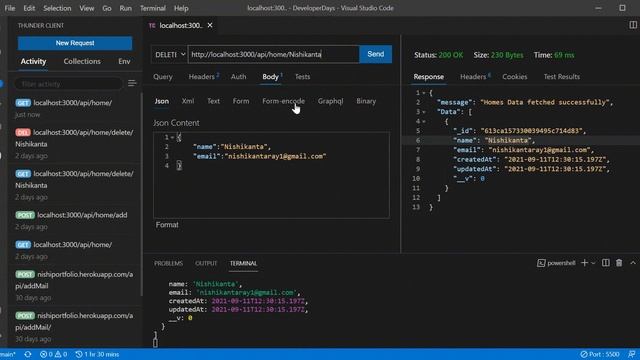
Task: Collapse response line 1 fold arrow
Action: tap(424, 93)
